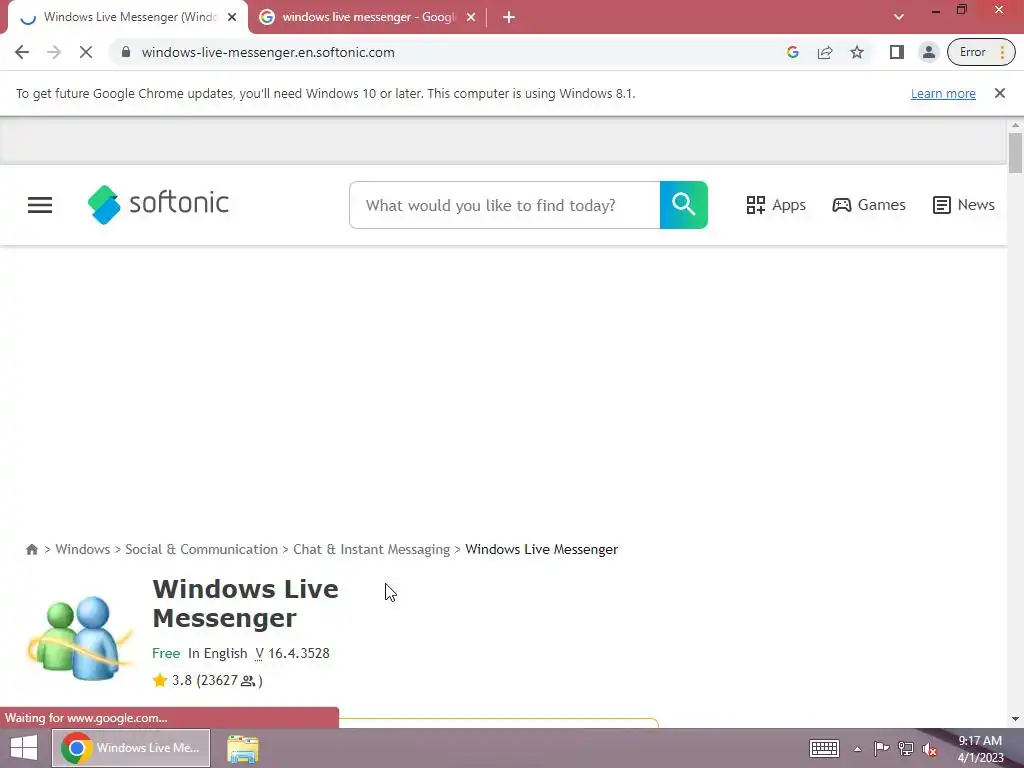Open Chat & Instant Messaging breadcrumb
The image size is (1024, 768).
click(371, 549)
